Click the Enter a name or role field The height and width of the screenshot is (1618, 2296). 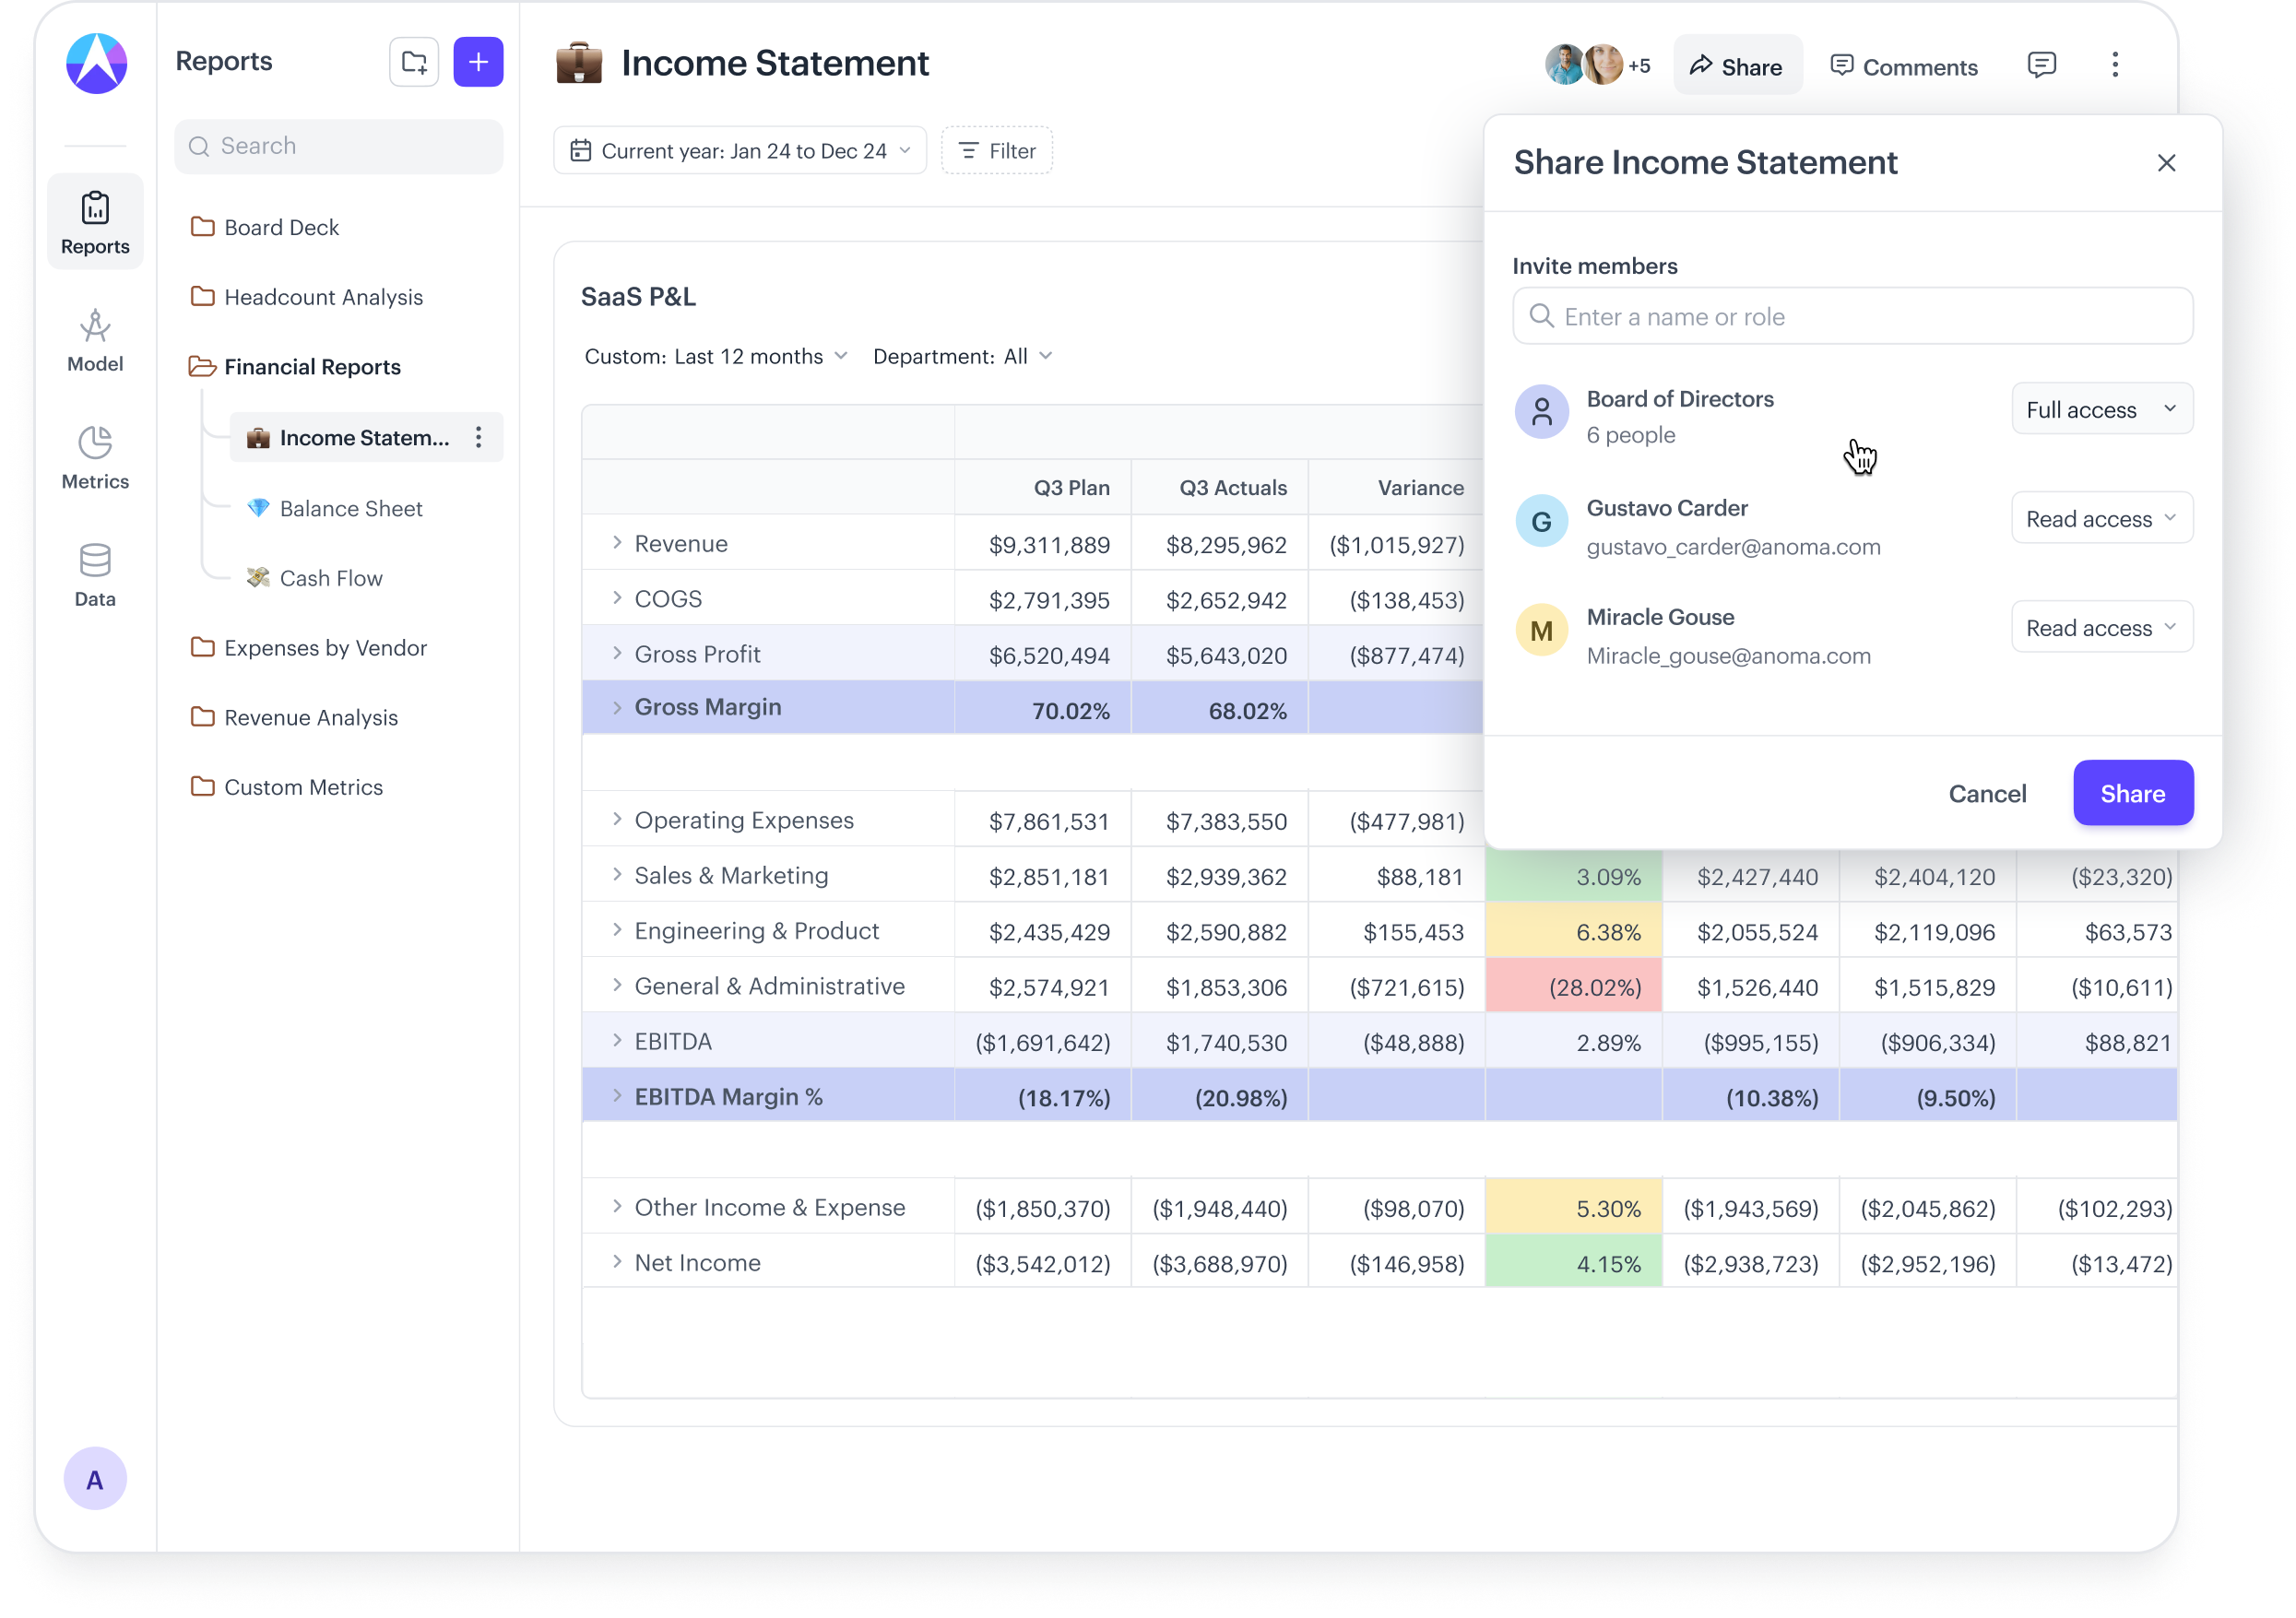1852,317
